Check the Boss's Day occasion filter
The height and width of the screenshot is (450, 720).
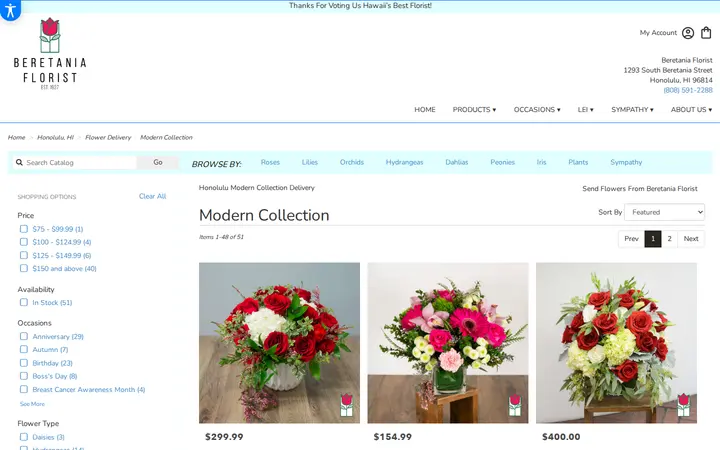tap(24, 376)
